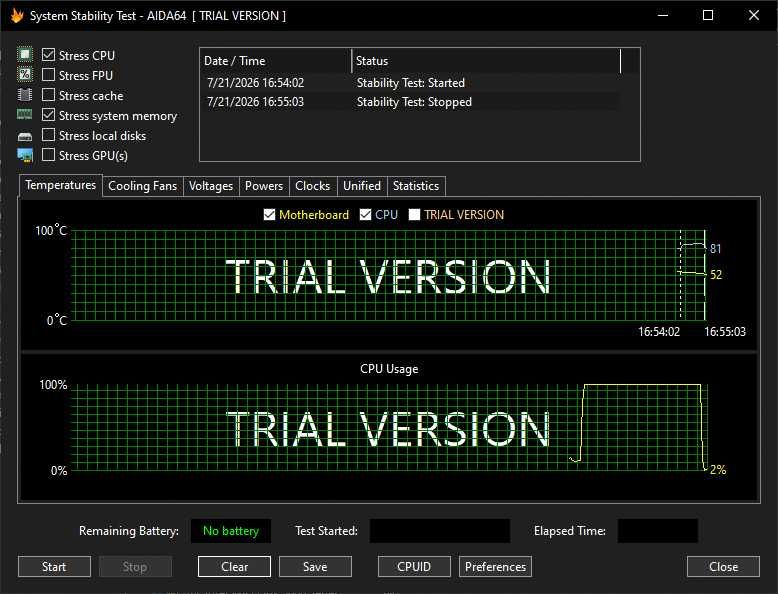
Task: Click the No battery status field
Action: point(231,531)
